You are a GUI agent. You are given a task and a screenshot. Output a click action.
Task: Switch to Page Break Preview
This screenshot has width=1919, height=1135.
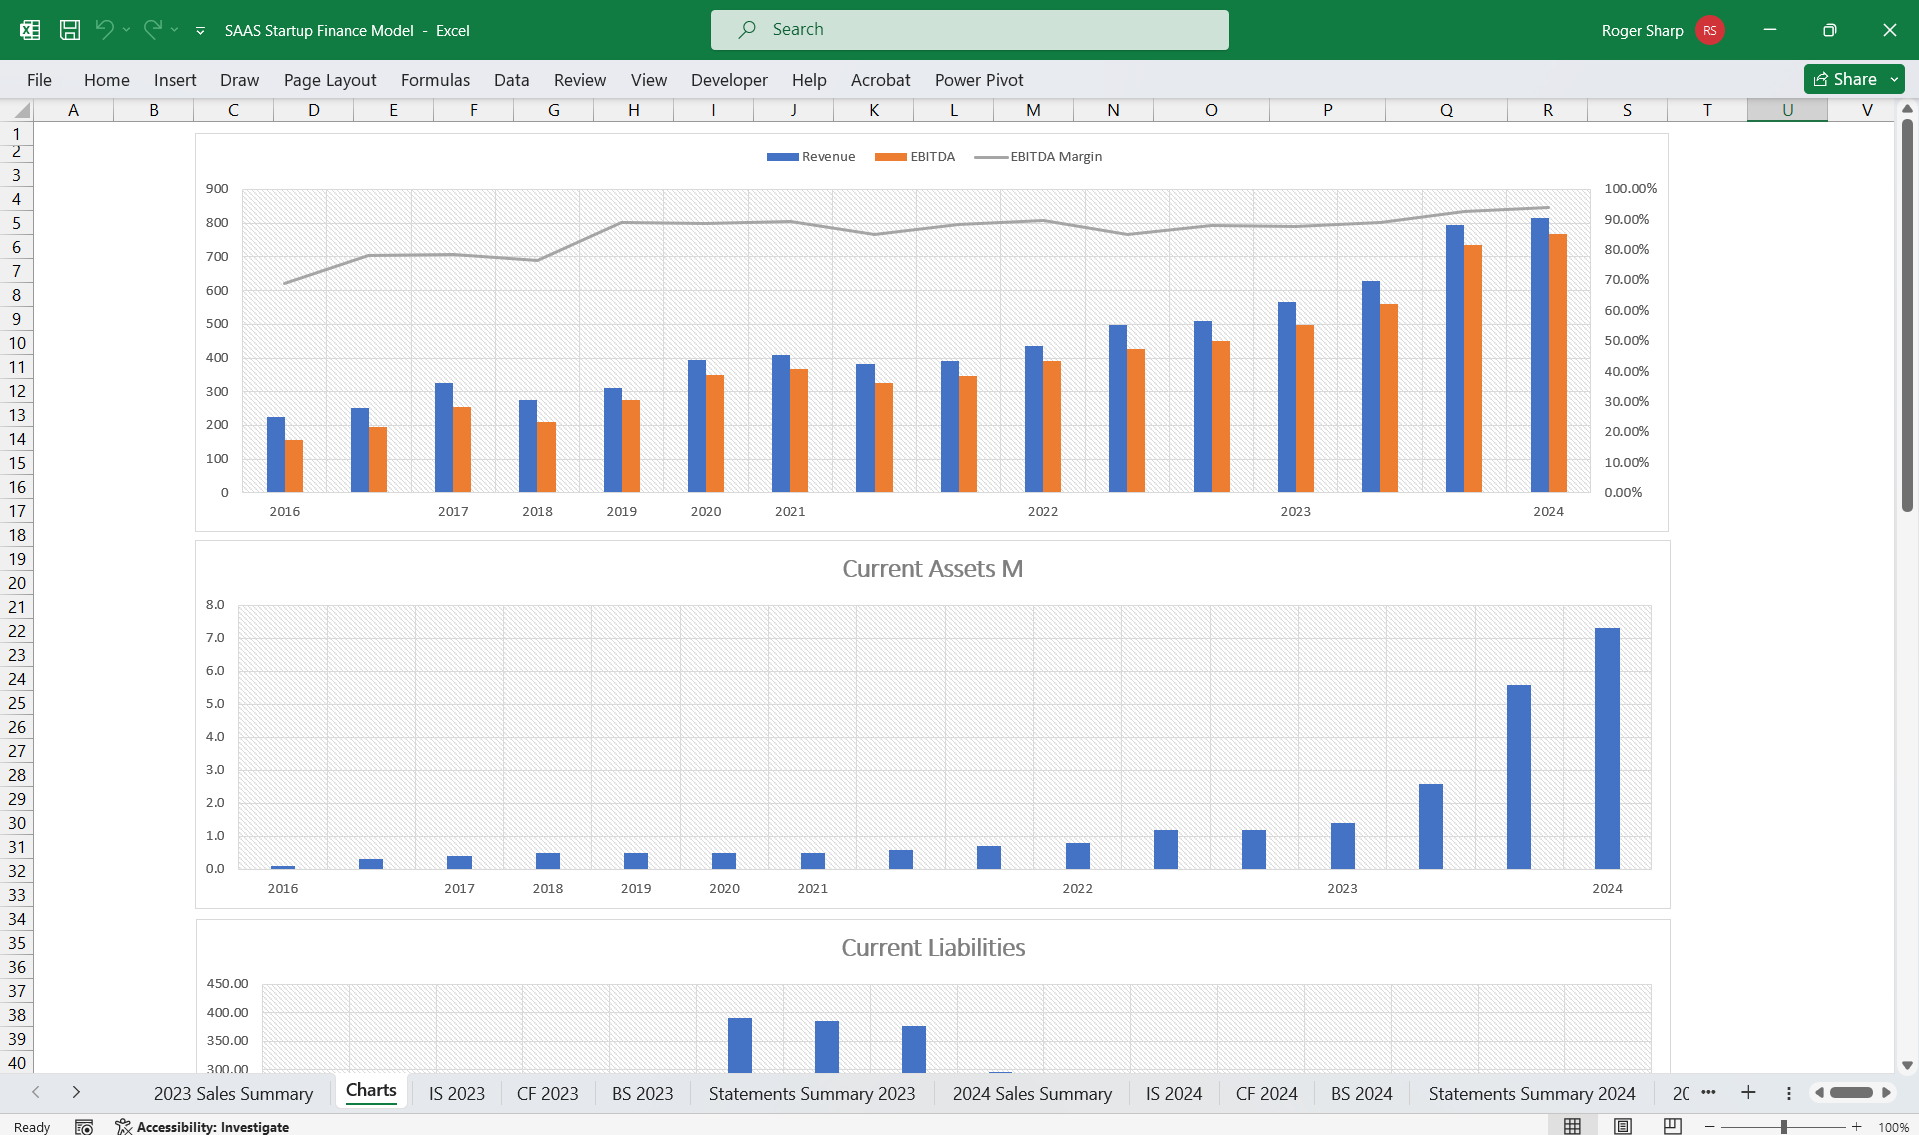click(1672, 1127)
